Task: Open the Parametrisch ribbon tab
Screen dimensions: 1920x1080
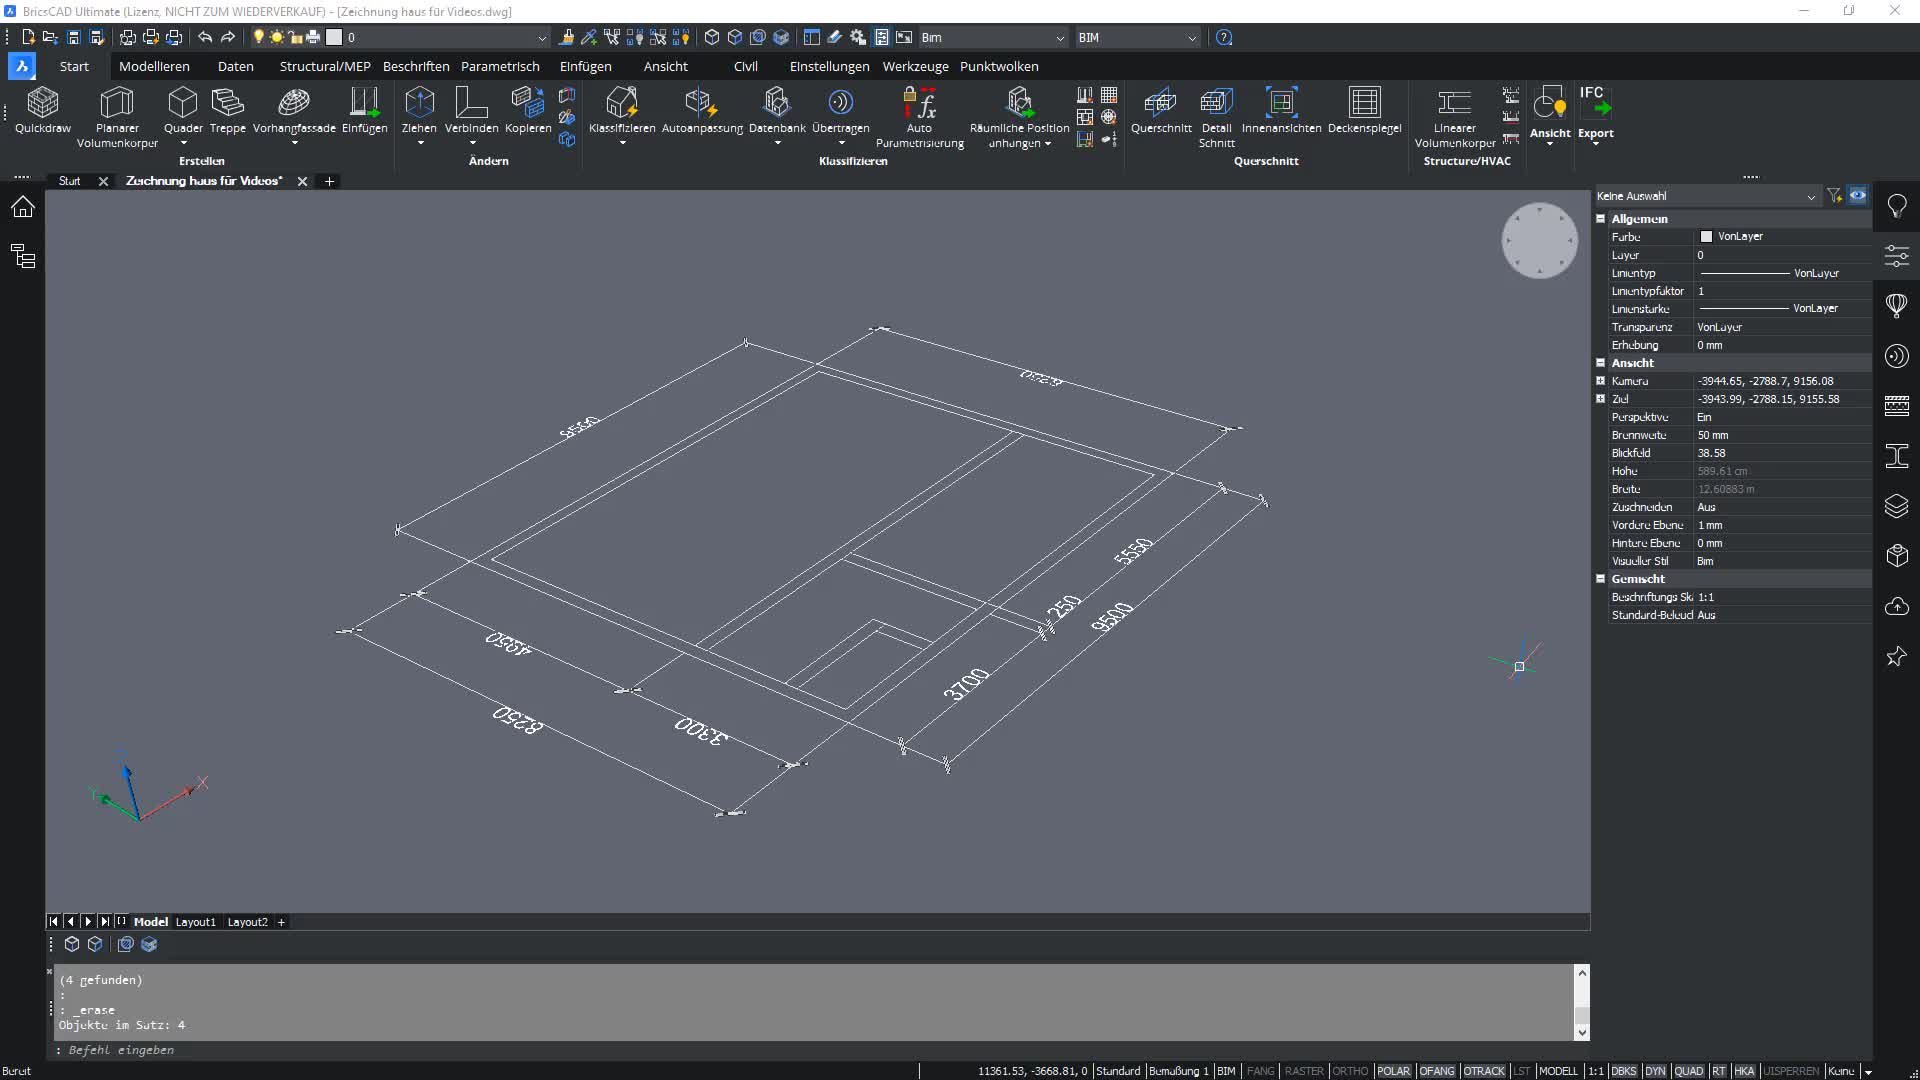Action: (x=500, y=66)
